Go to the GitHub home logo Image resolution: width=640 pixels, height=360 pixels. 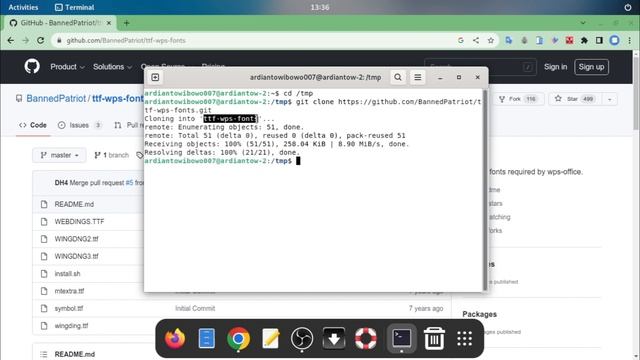(32, 66)
